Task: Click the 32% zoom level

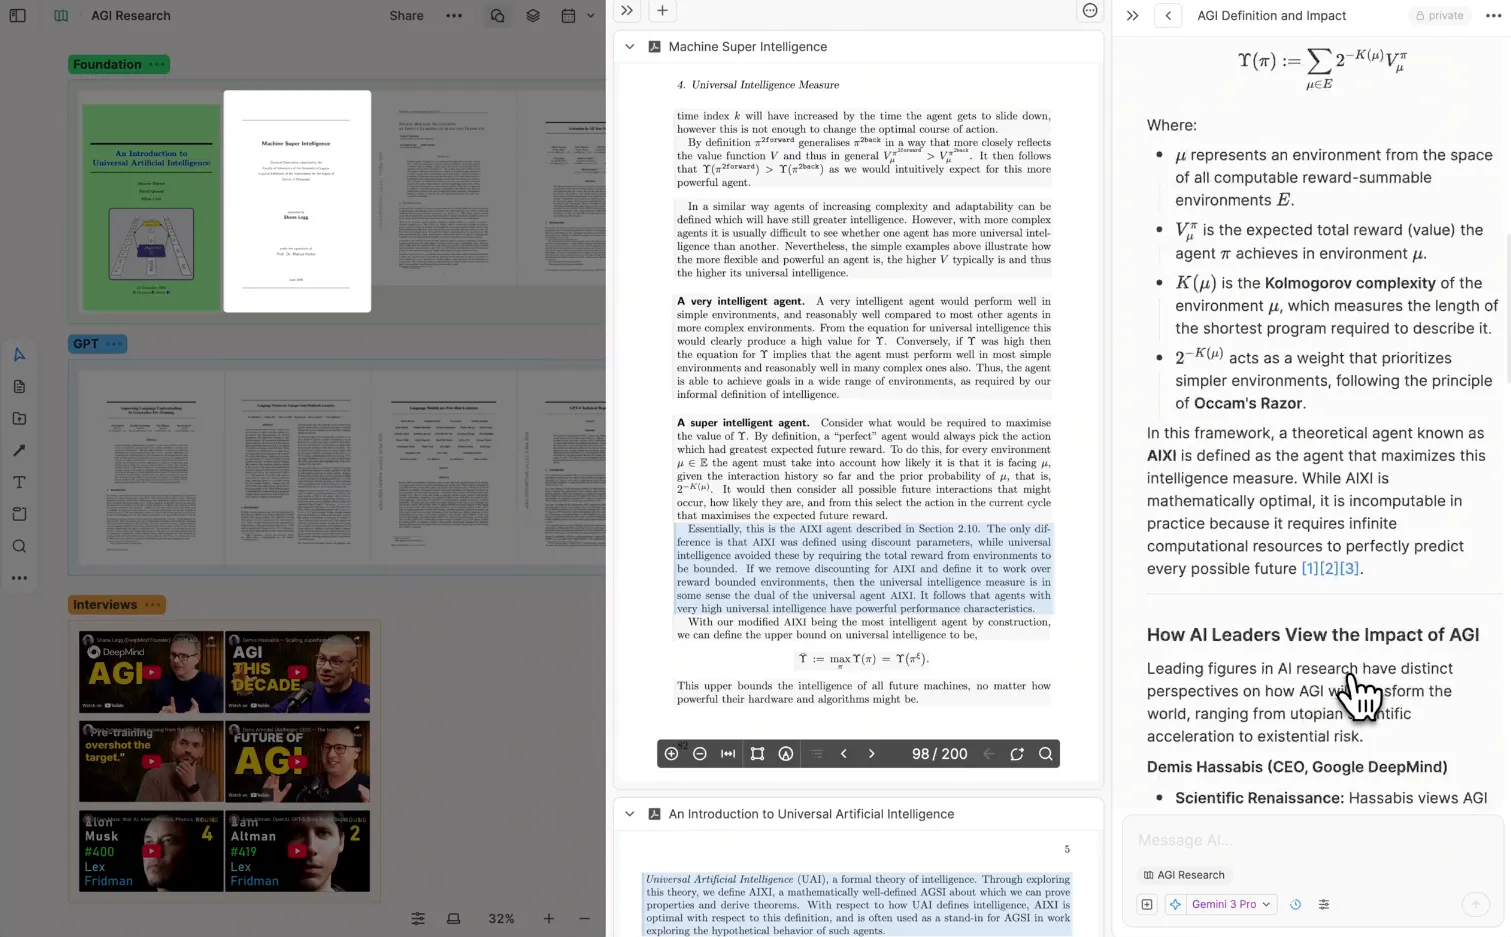Action: (501, 919)
